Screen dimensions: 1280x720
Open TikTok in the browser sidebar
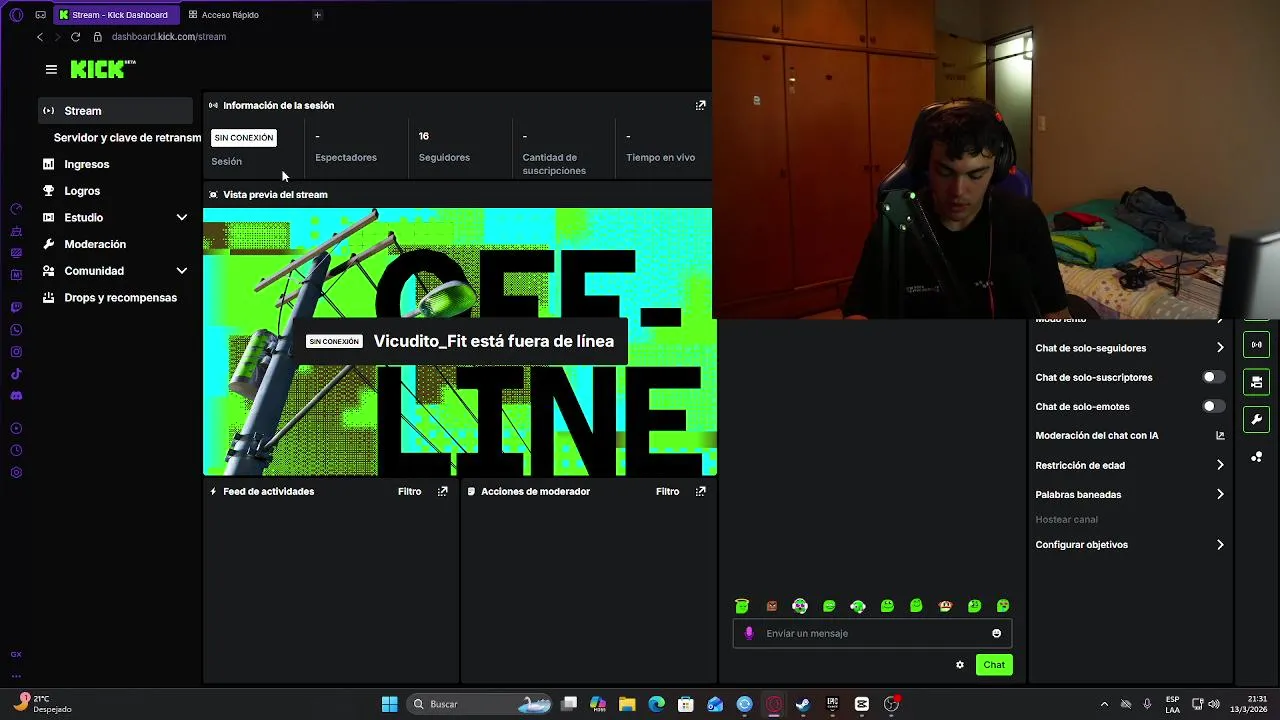coord(16,374)
